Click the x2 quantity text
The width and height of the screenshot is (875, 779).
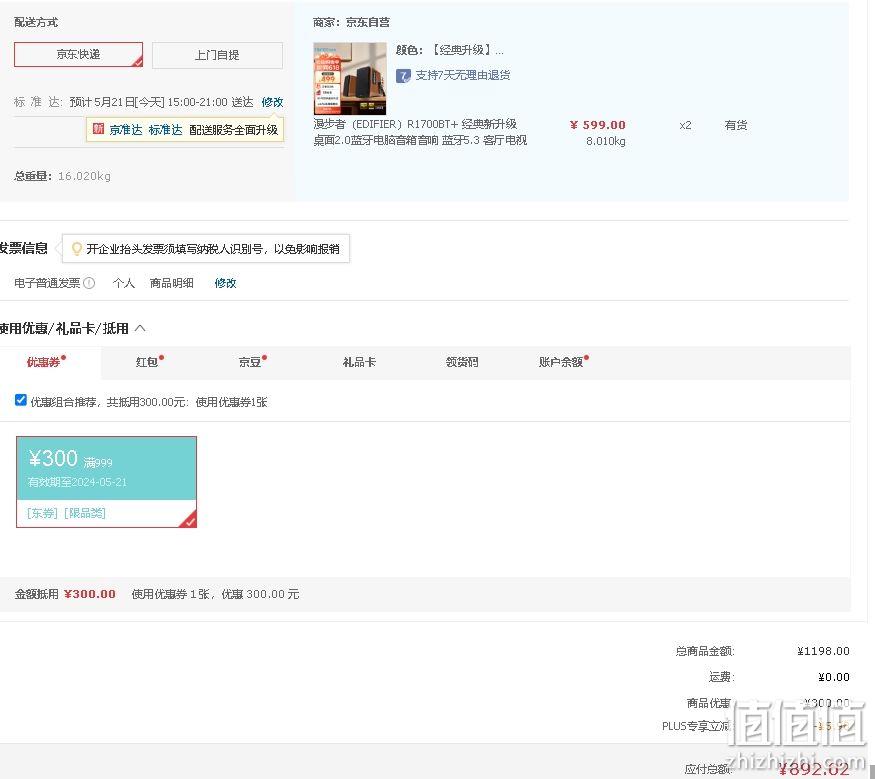point(685,126)
